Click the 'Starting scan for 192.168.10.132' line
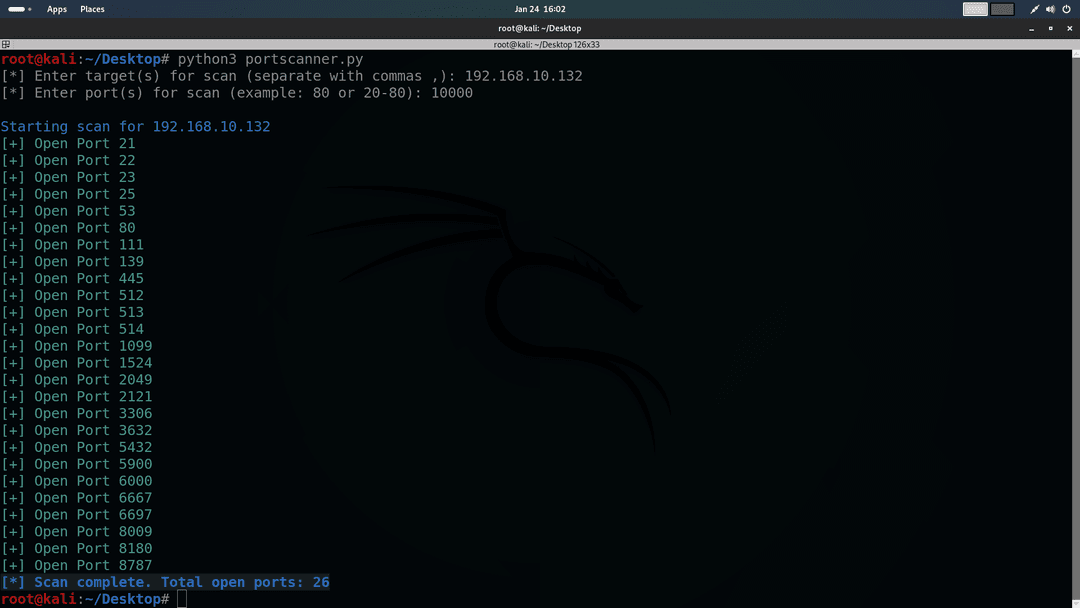 coord(135,127)
